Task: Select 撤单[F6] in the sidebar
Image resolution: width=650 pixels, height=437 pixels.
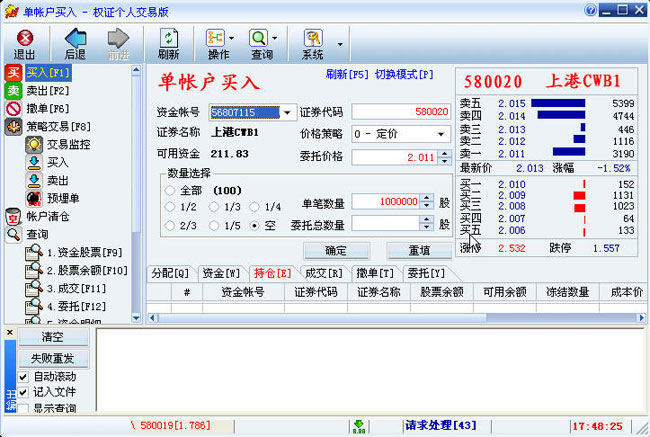Action: click(x=46, y=108)
